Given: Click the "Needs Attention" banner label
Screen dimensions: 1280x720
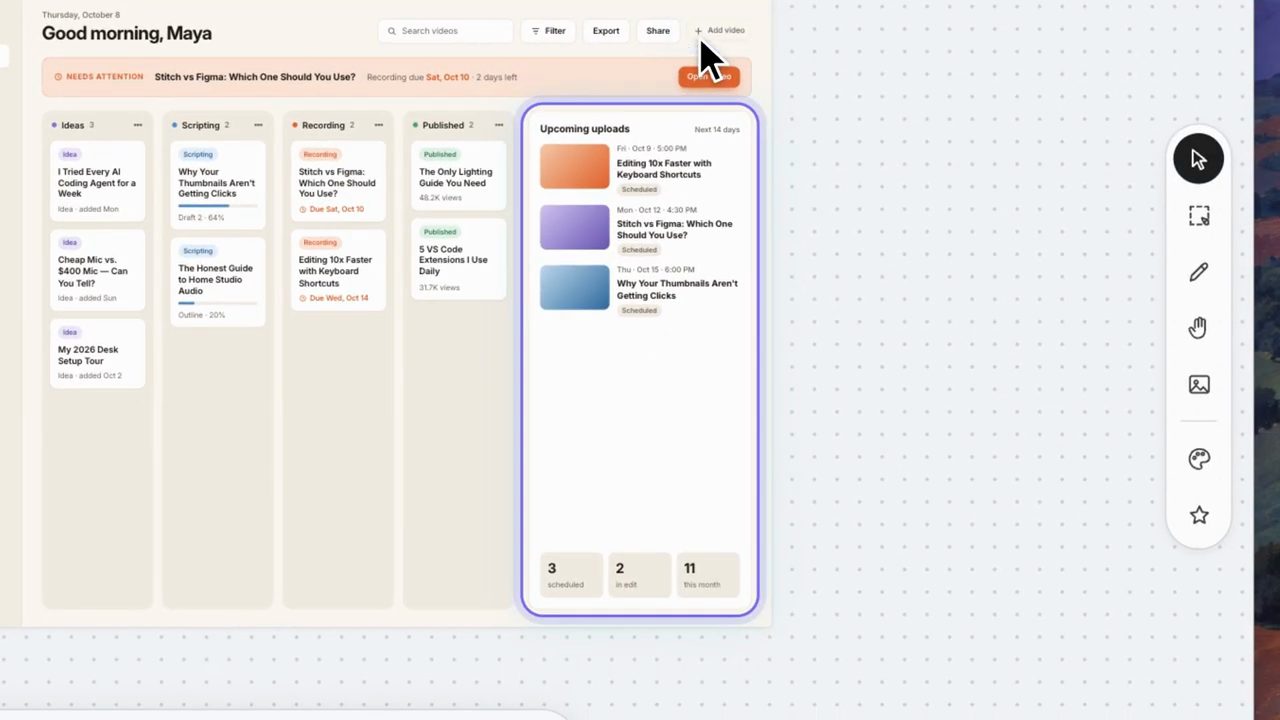Looking at the screenshot, I should pos(98,77).
